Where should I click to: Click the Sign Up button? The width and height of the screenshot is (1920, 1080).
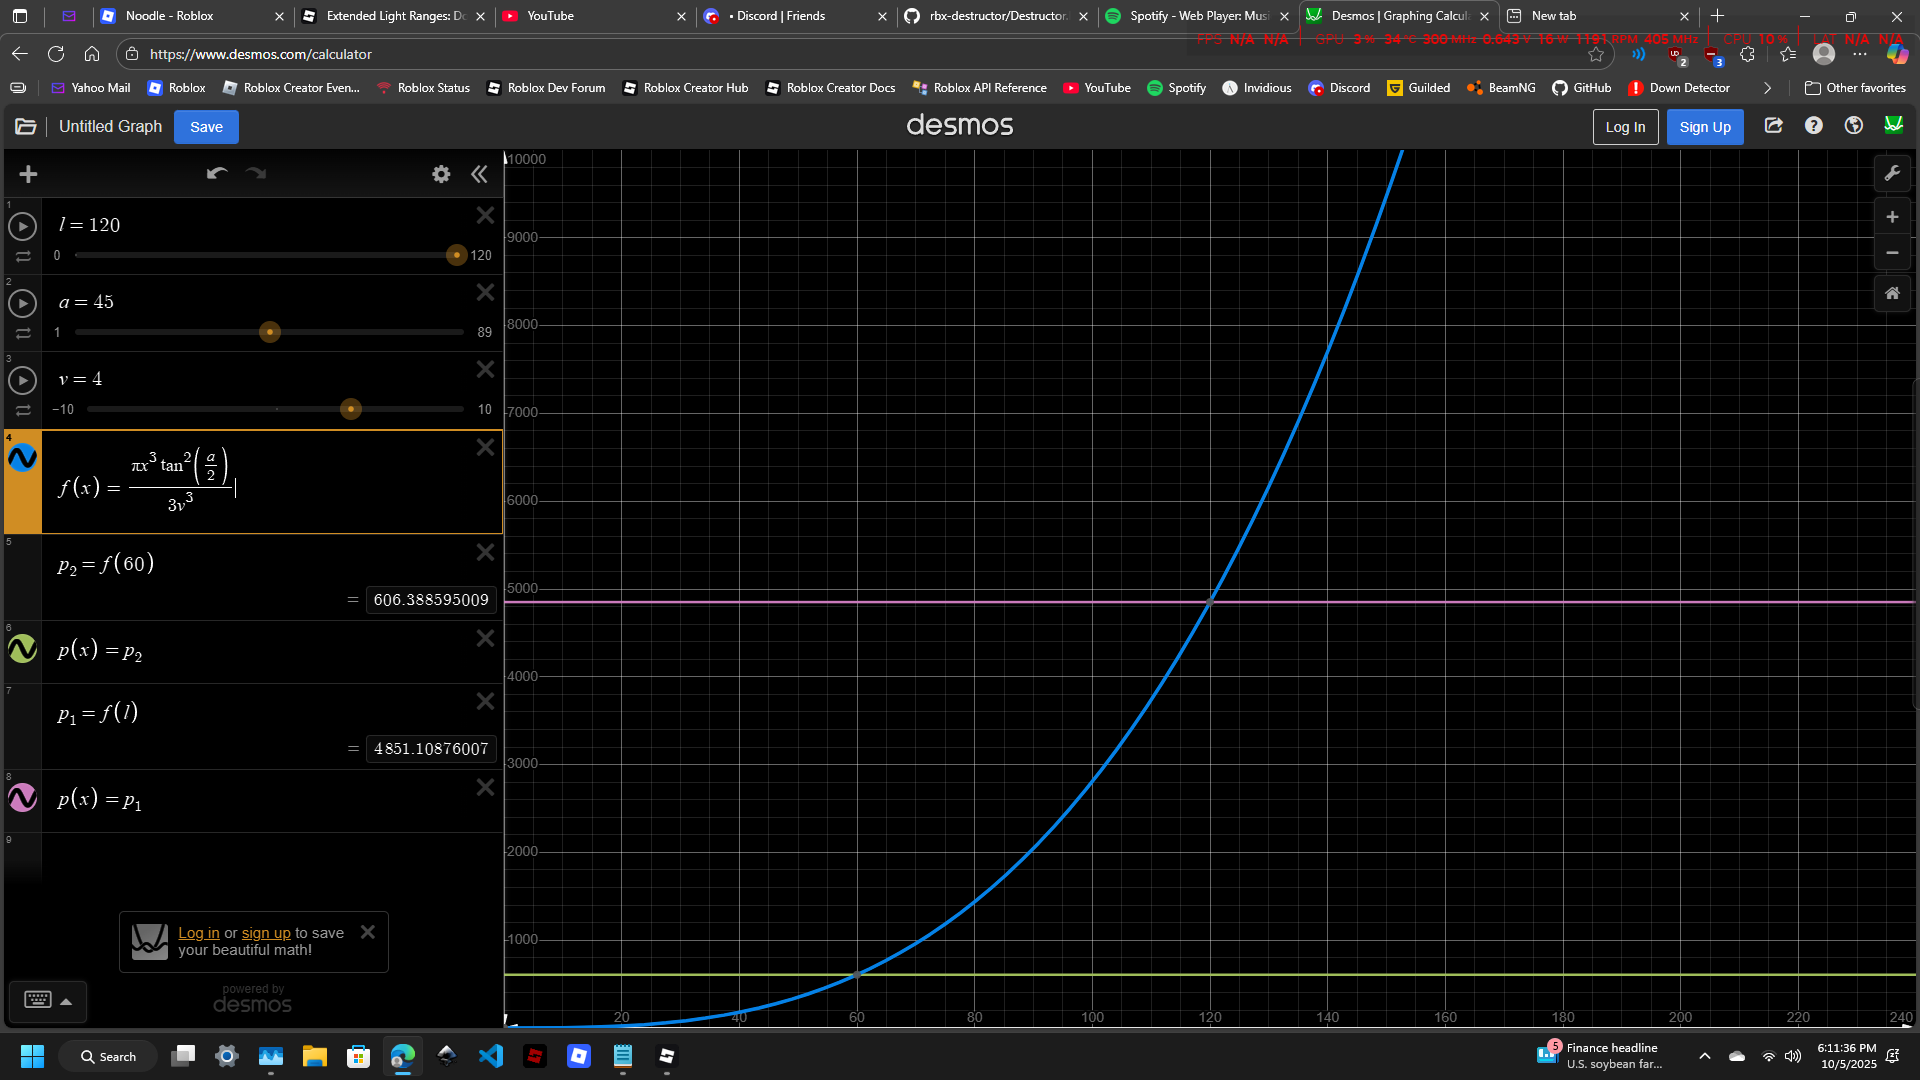pos(1704,126)
